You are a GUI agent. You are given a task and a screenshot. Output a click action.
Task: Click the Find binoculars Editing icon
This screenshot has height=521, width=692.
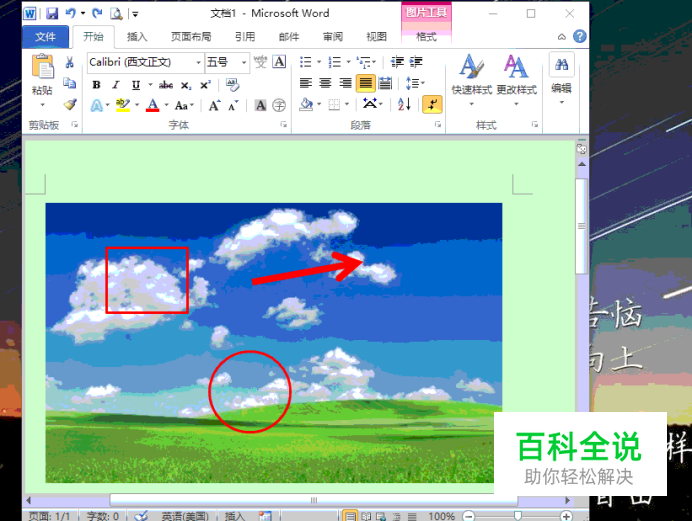pyautogui.click(x=561, y=65)
